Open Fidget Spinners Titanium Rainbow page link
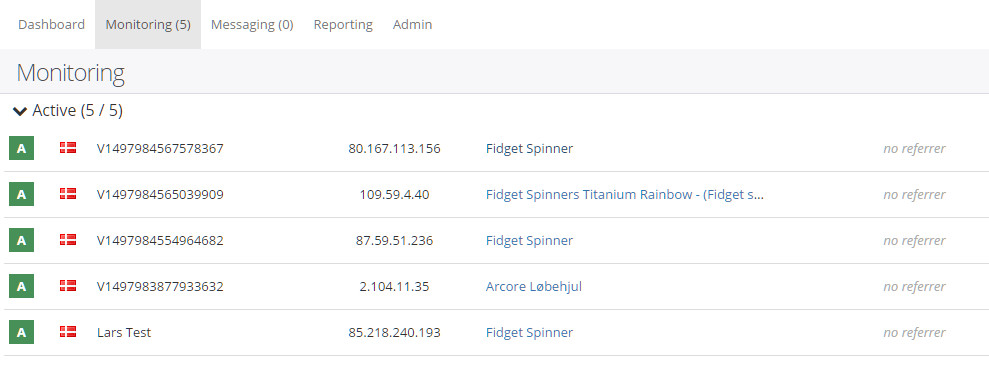The height and width of the screenshot is (369, 989). pyautogui.click(x=625, y=194)
